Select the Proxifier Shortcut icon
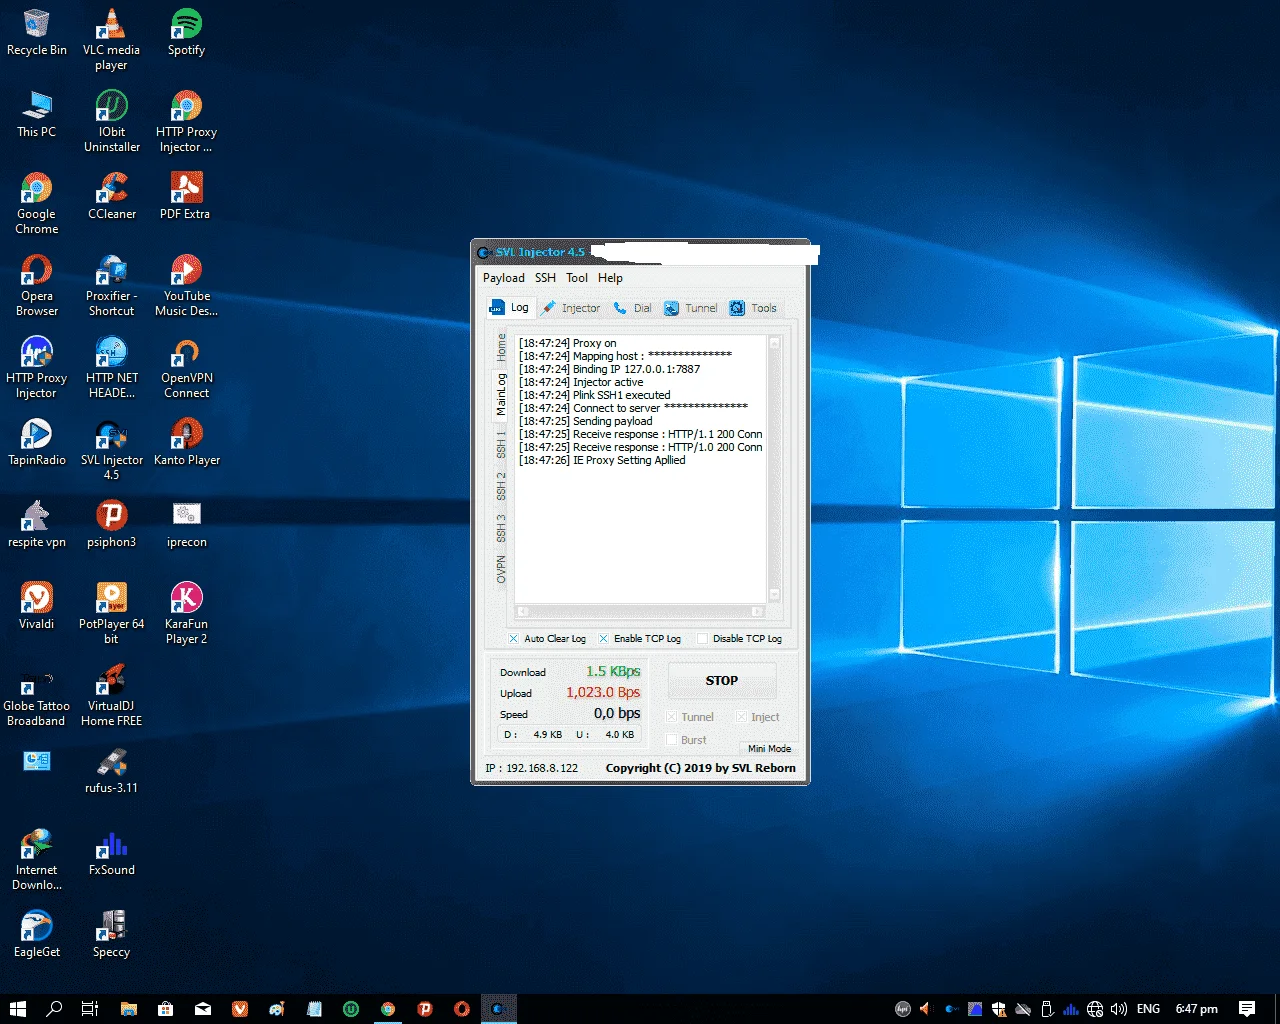The width and height of the screenshot is (1280, 1024). pos(111,286)
